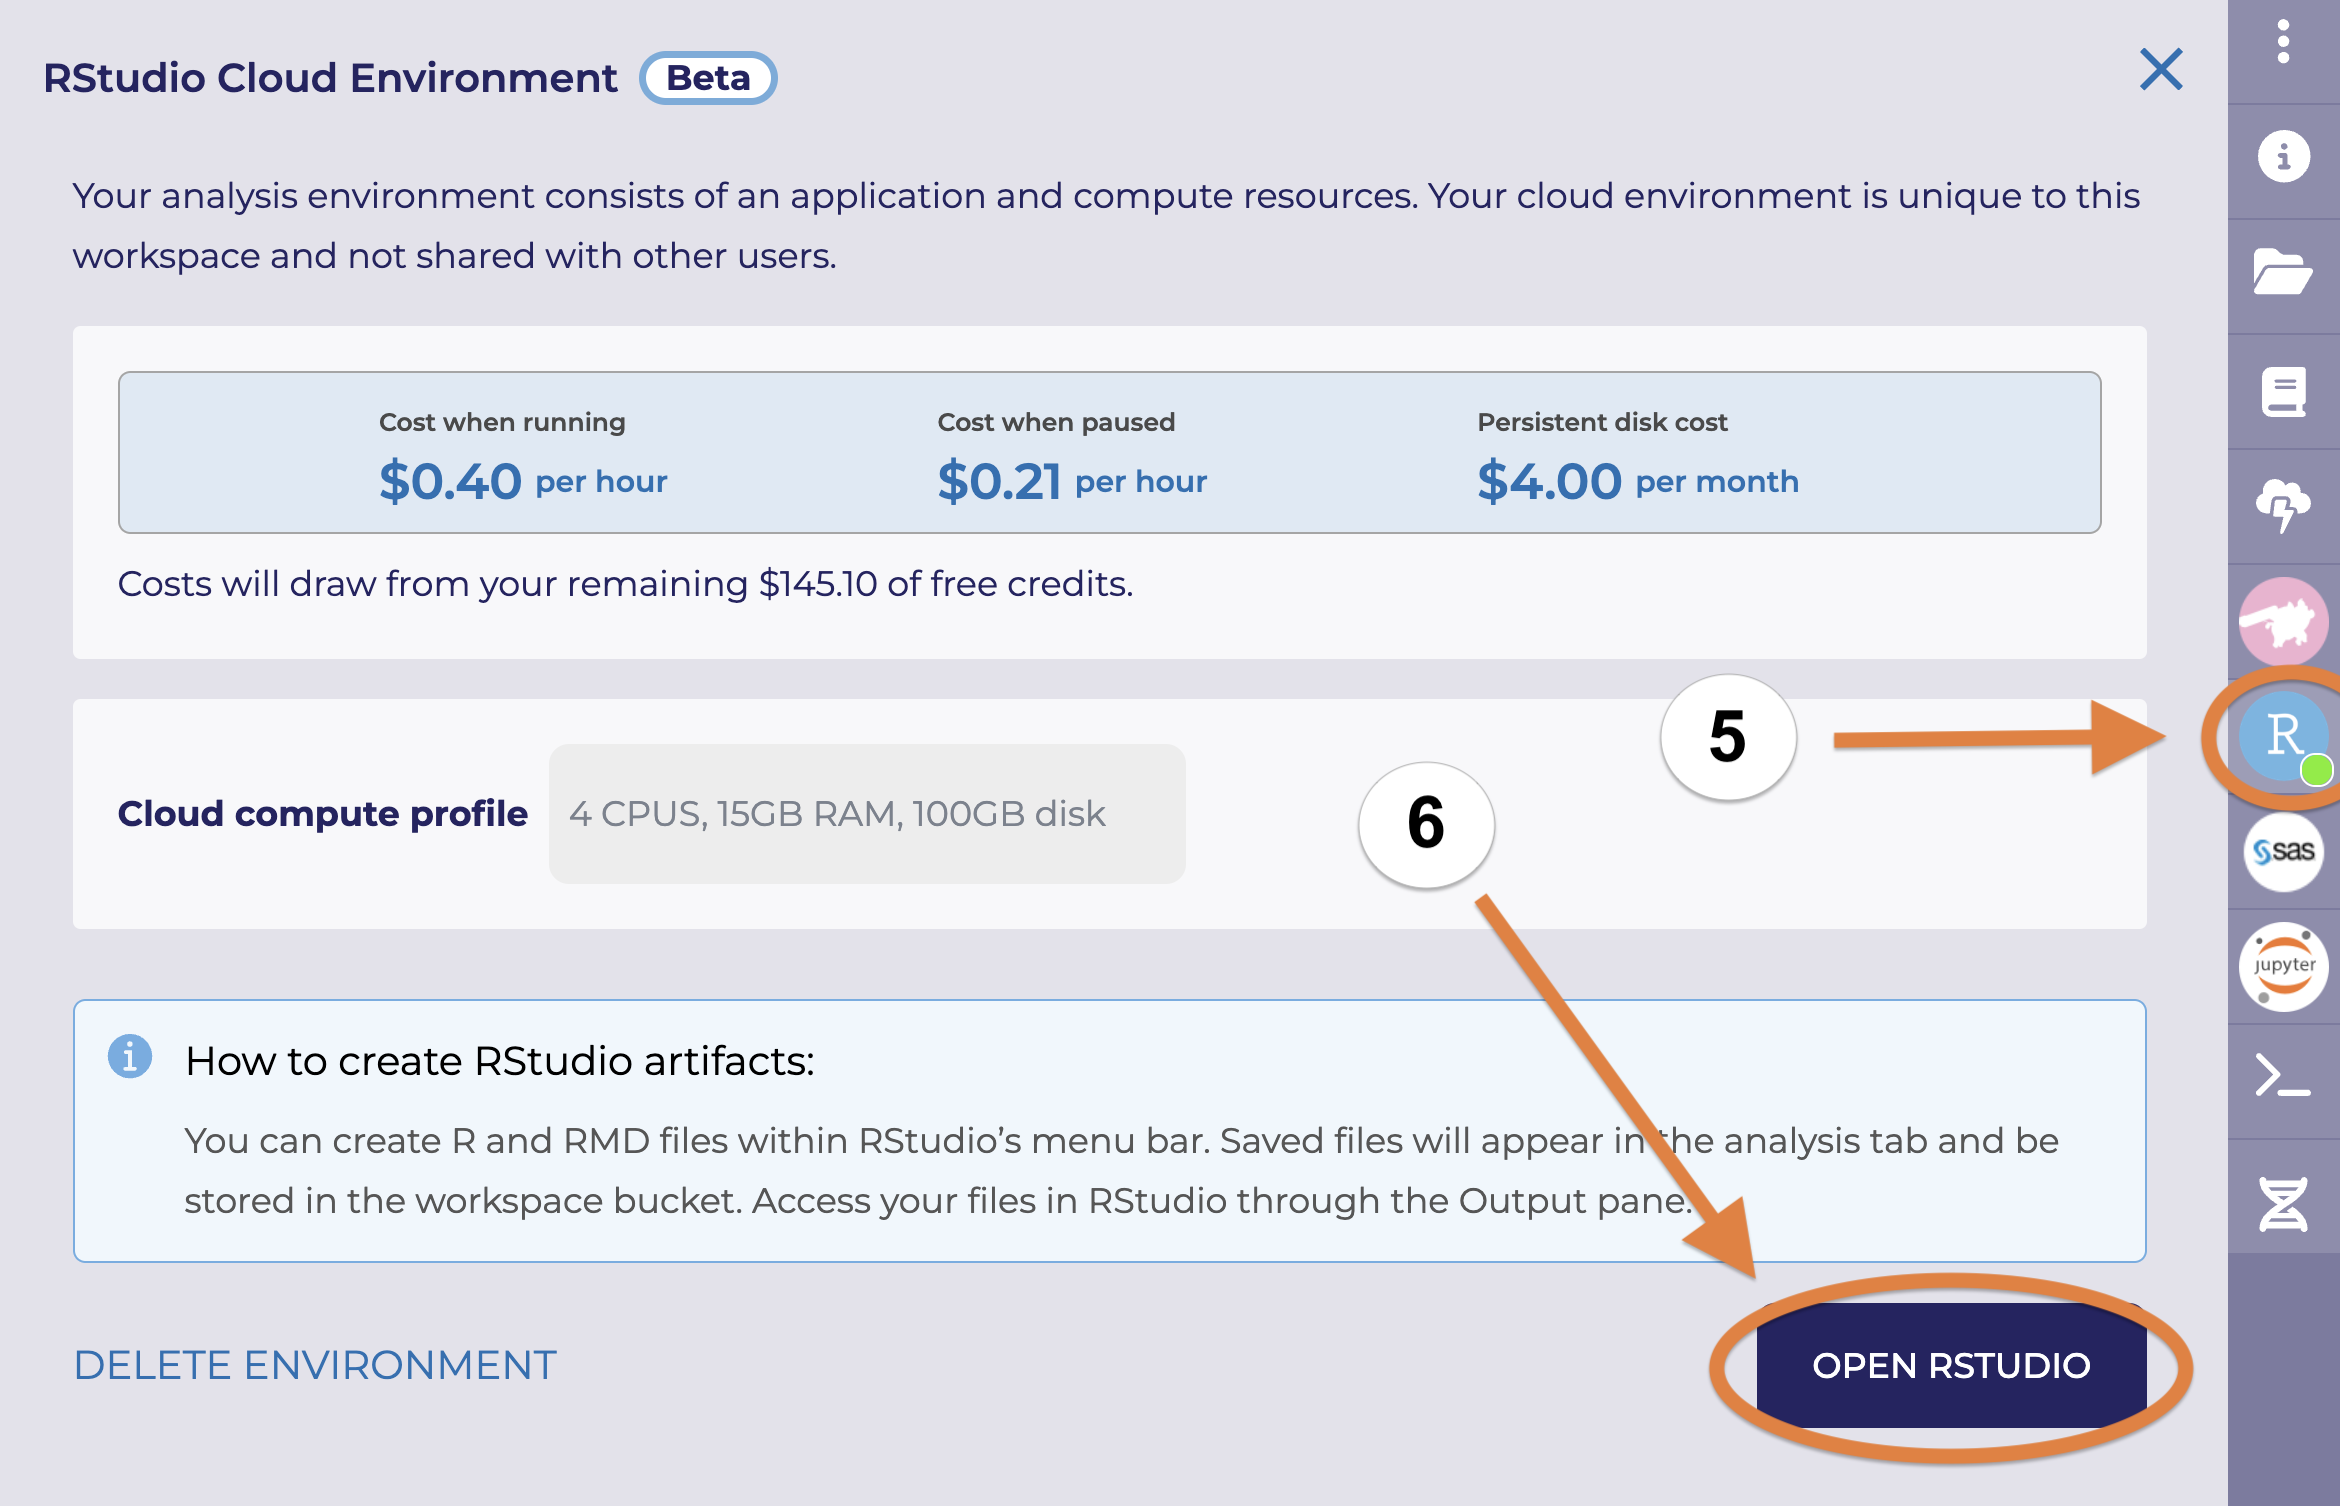
Task: Close the RStudio Cloud Environment dialog
Action: 2160,70
